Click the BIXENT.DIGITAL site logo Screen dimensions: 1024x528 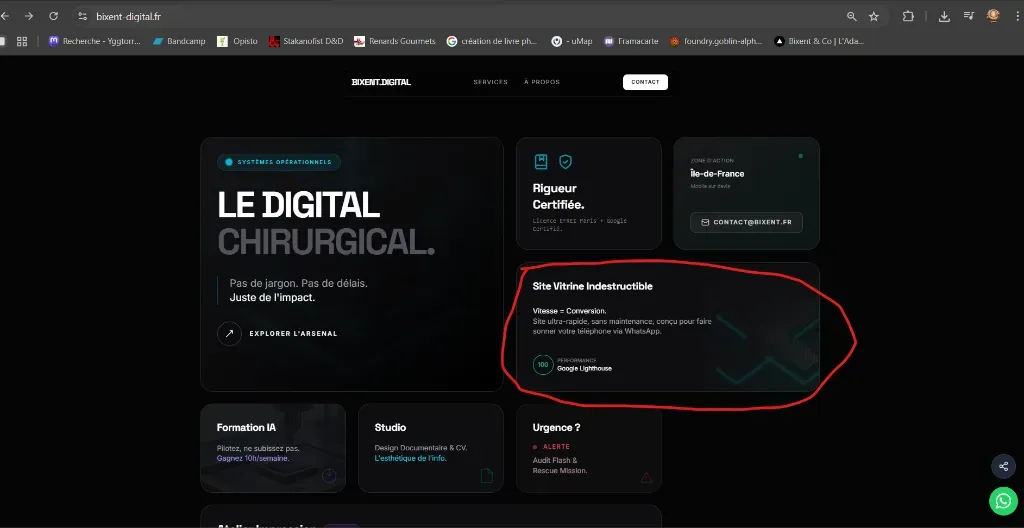pos(381,82)
